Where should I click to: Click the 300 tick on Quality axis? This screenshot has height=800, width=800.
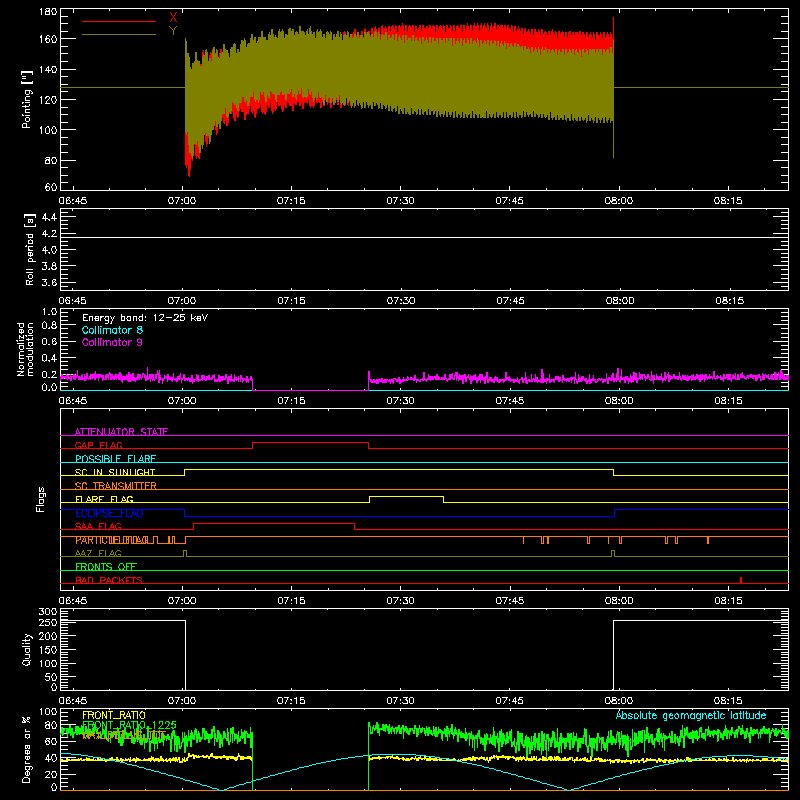[x=48, y=612]
